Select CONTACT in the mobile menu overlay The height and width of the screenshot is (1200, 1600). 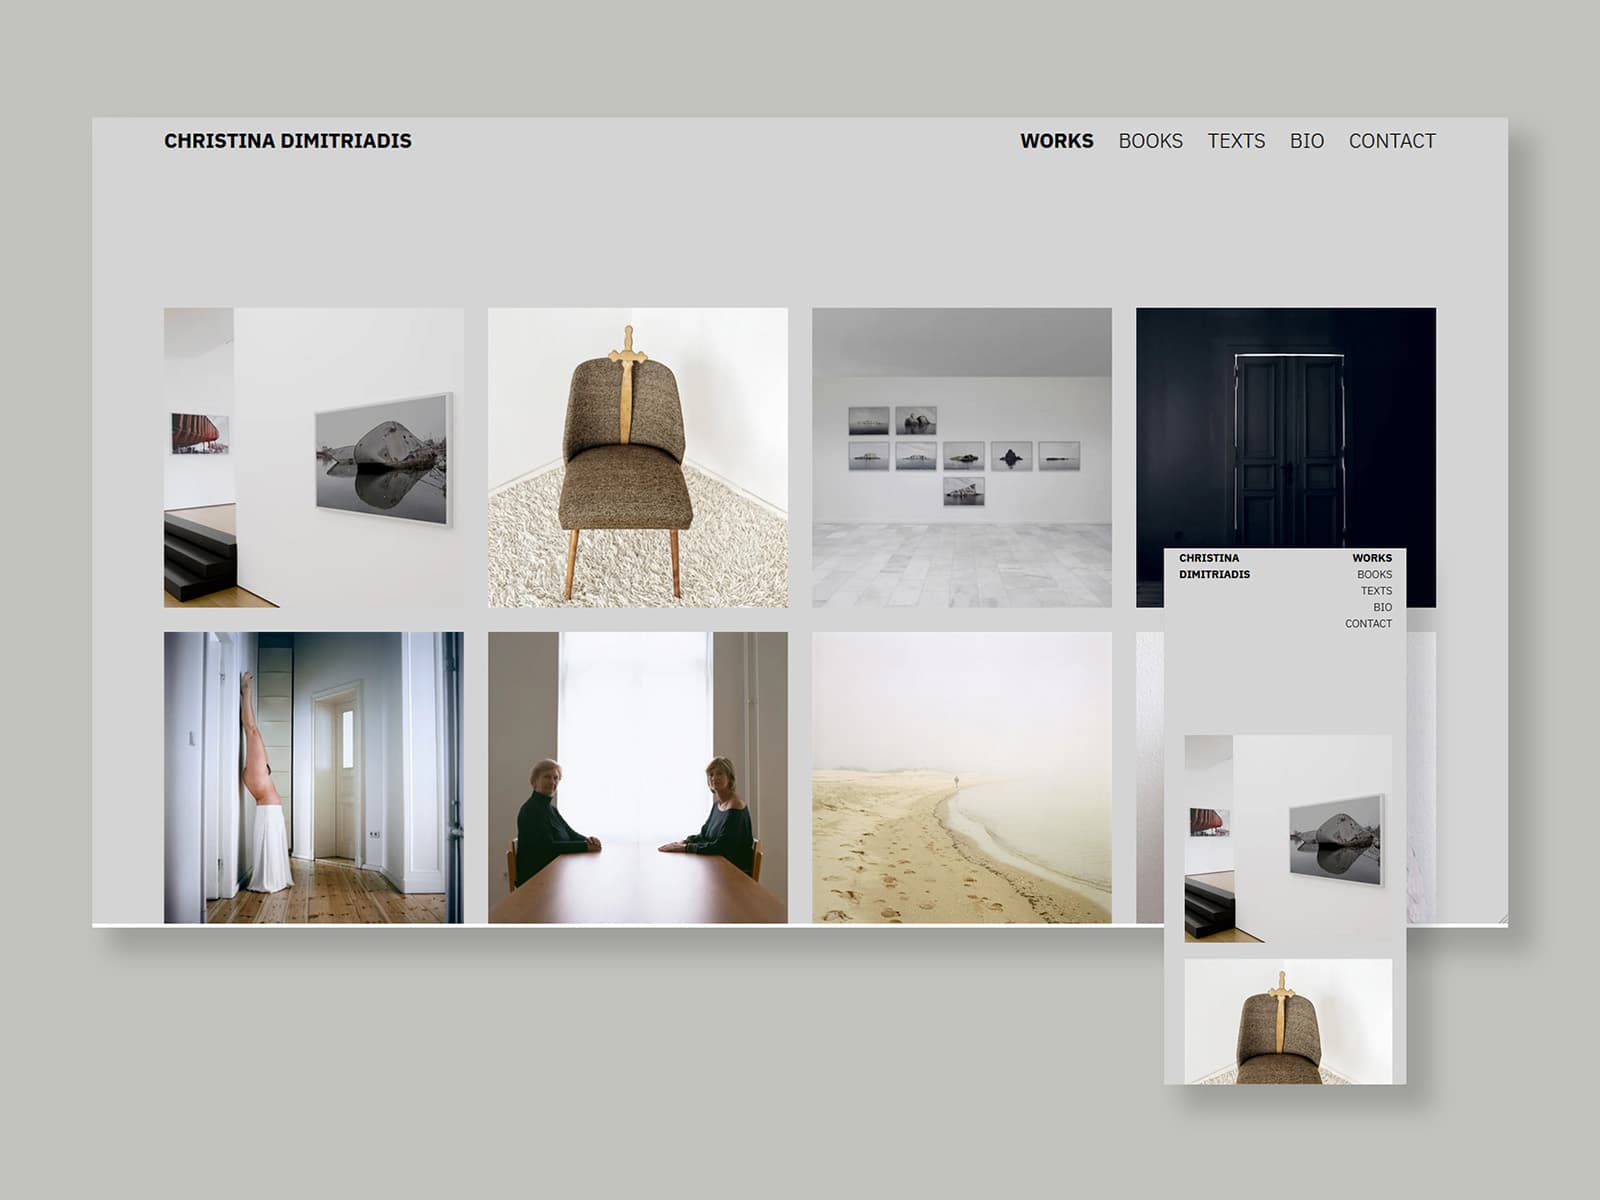1368,621
